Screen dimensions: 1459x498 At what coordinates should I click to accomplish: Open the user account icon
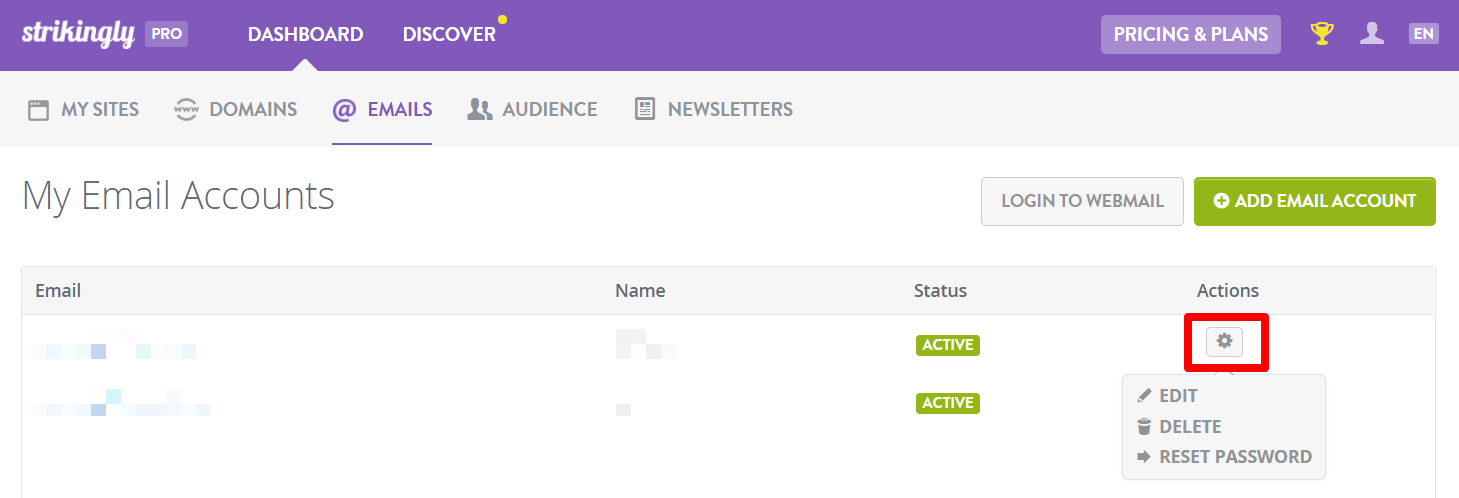pyautogui.click(x=1372, y=34)
